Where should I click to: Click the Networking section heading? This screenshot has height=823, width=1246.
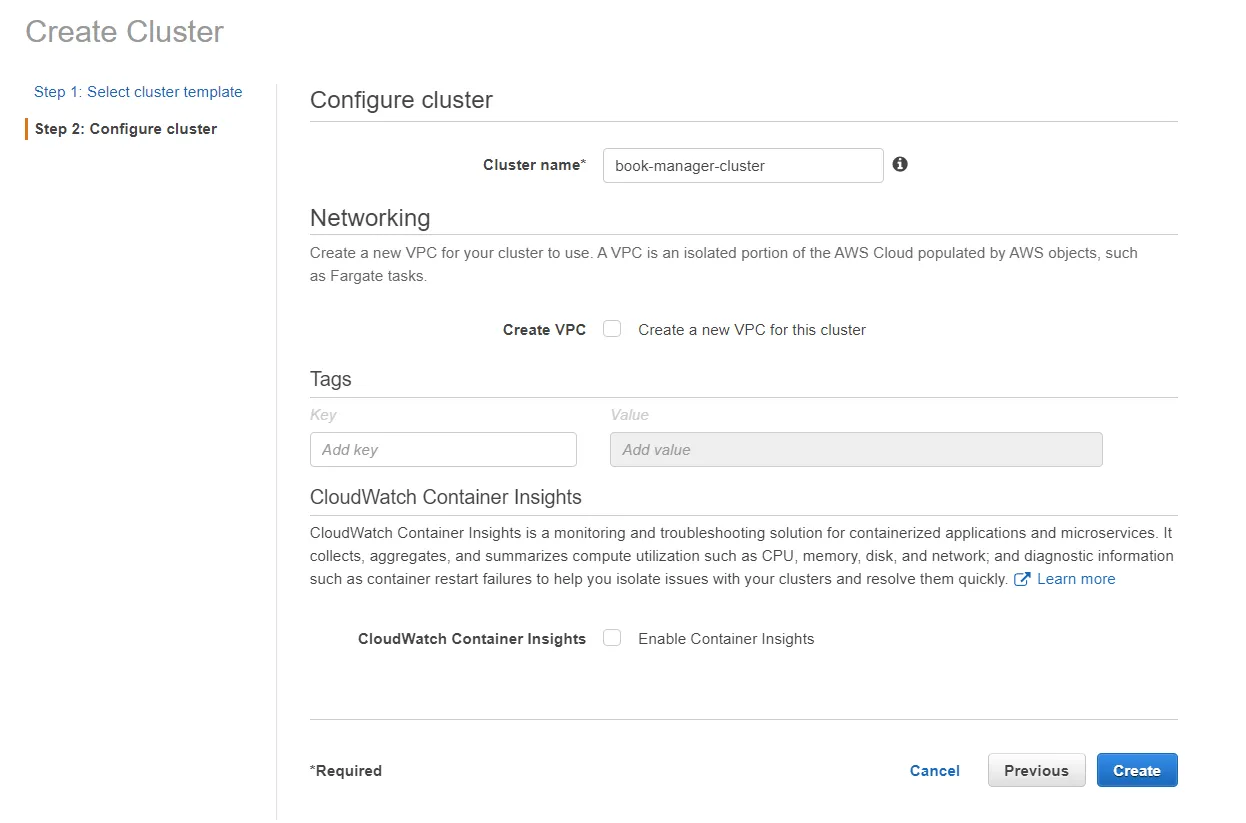pos(370,218)
